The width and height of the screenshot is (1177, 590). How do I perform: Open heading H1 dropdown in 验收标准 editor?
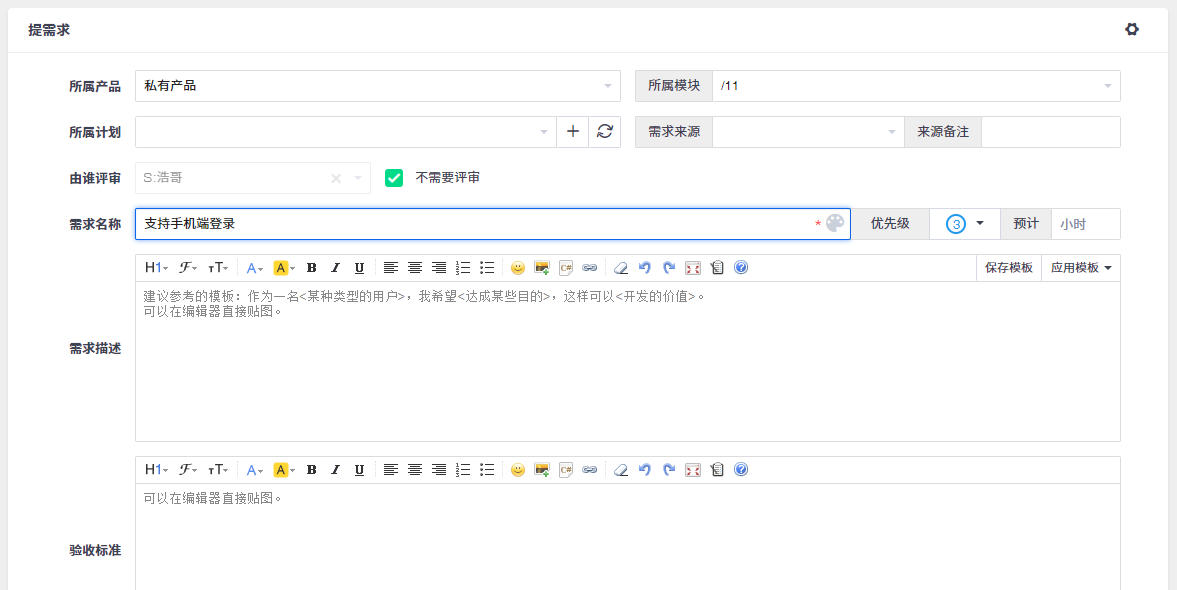coord(156,469)
